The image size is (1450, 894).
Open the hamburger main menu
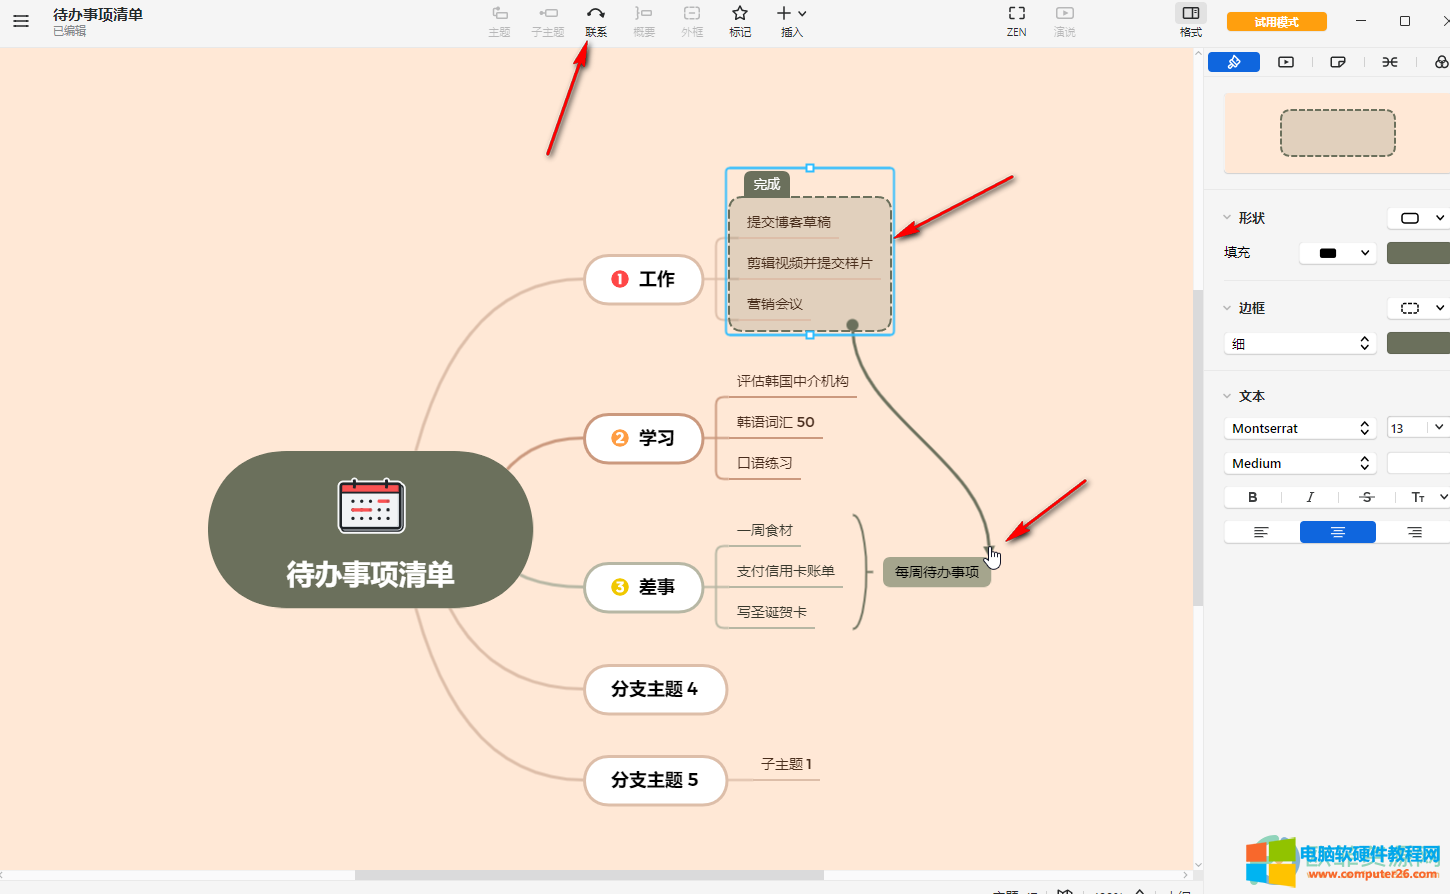coord(21,20)
